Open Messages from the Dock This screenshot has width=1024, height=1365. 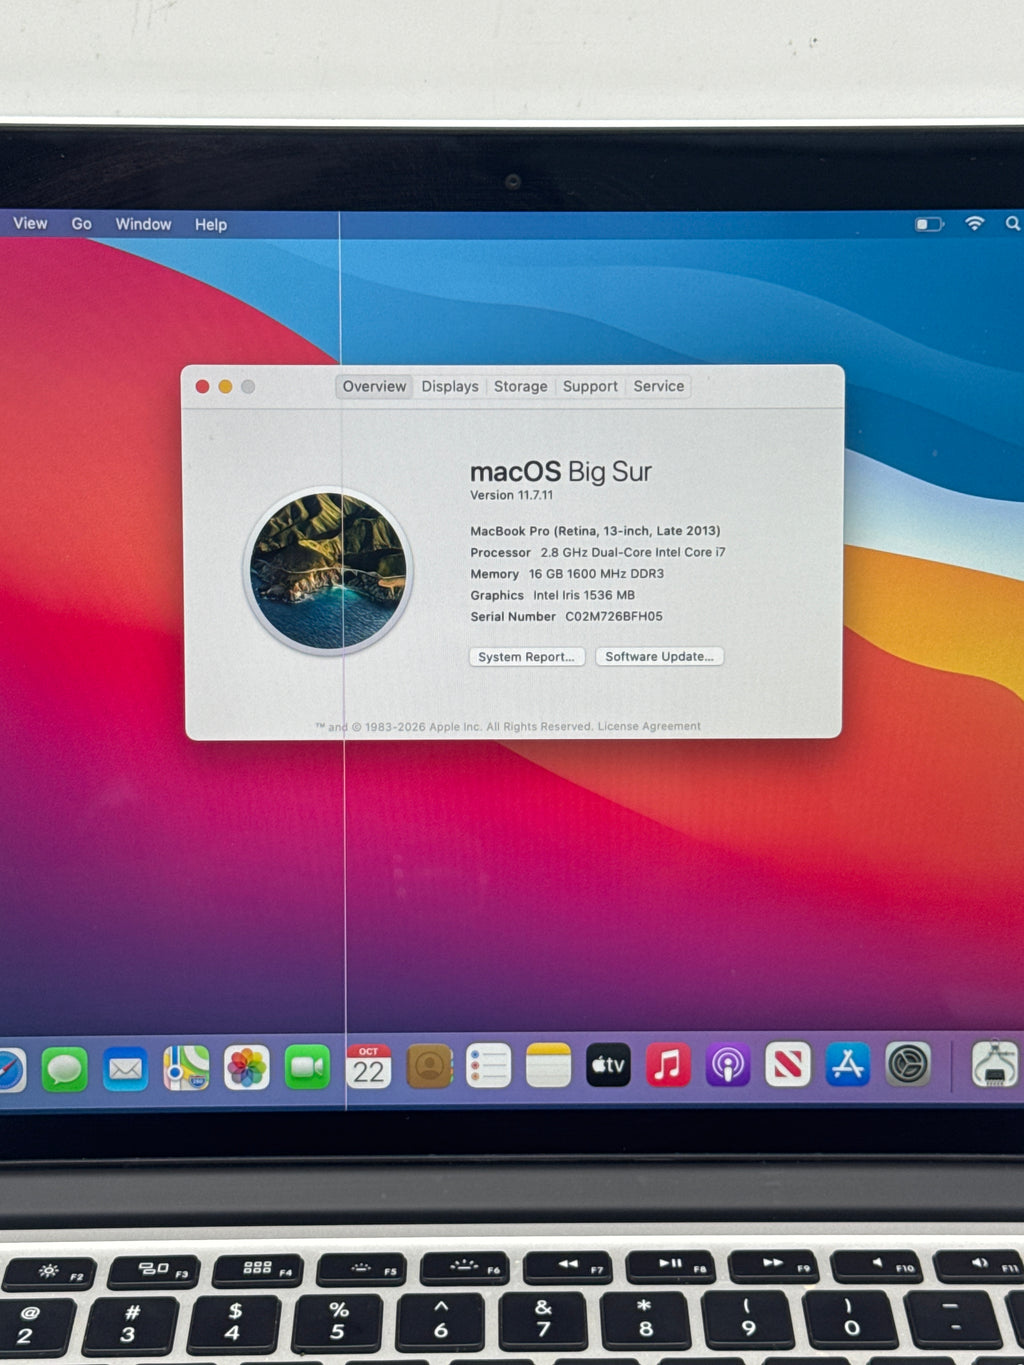point(65,1069)
